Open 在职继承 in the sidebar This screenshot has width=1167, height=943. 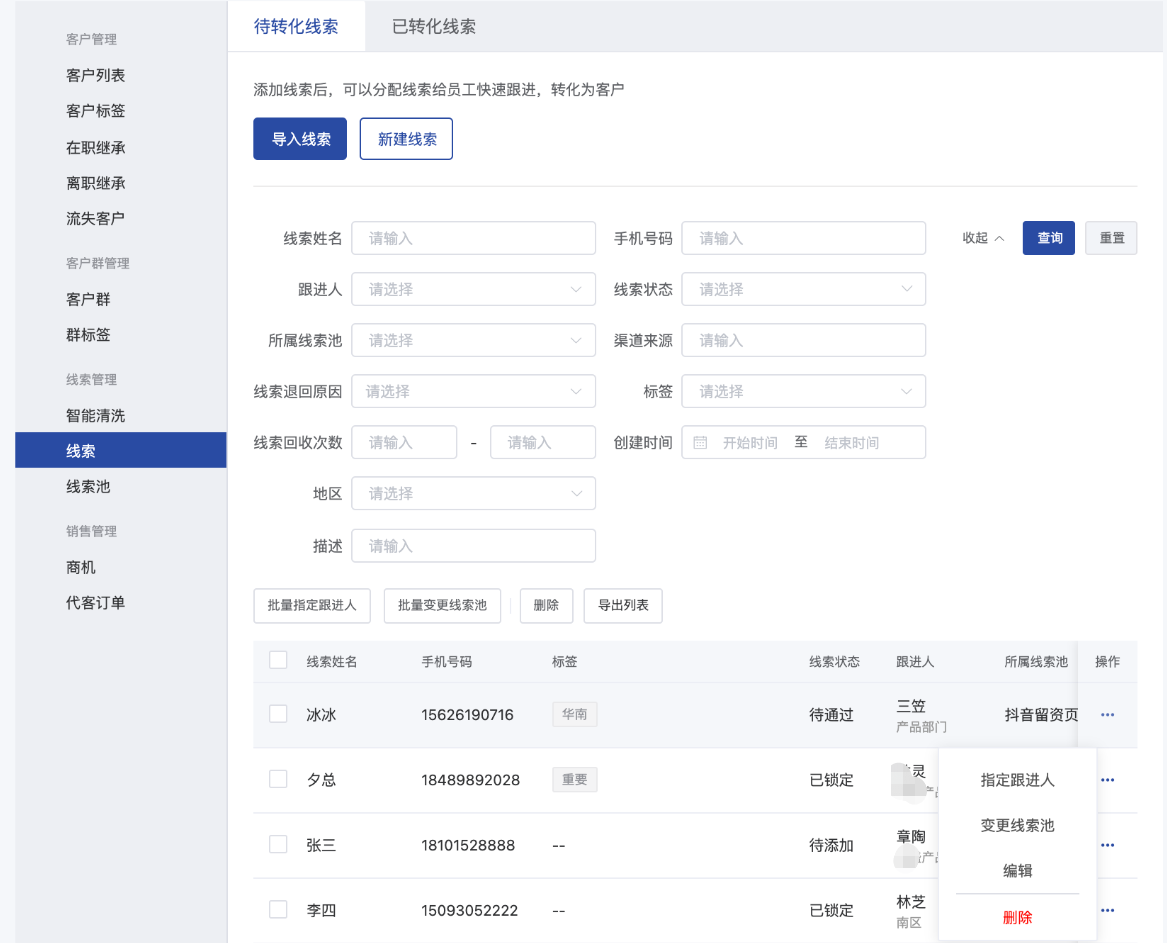click(x=95, y=147)
